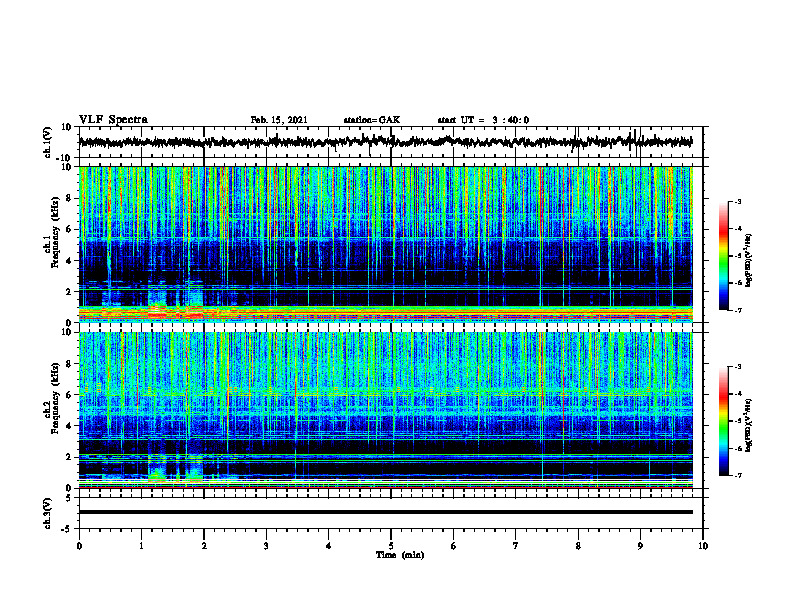Select the "start UT = 3 : 40: 0" text

(483, 120)
